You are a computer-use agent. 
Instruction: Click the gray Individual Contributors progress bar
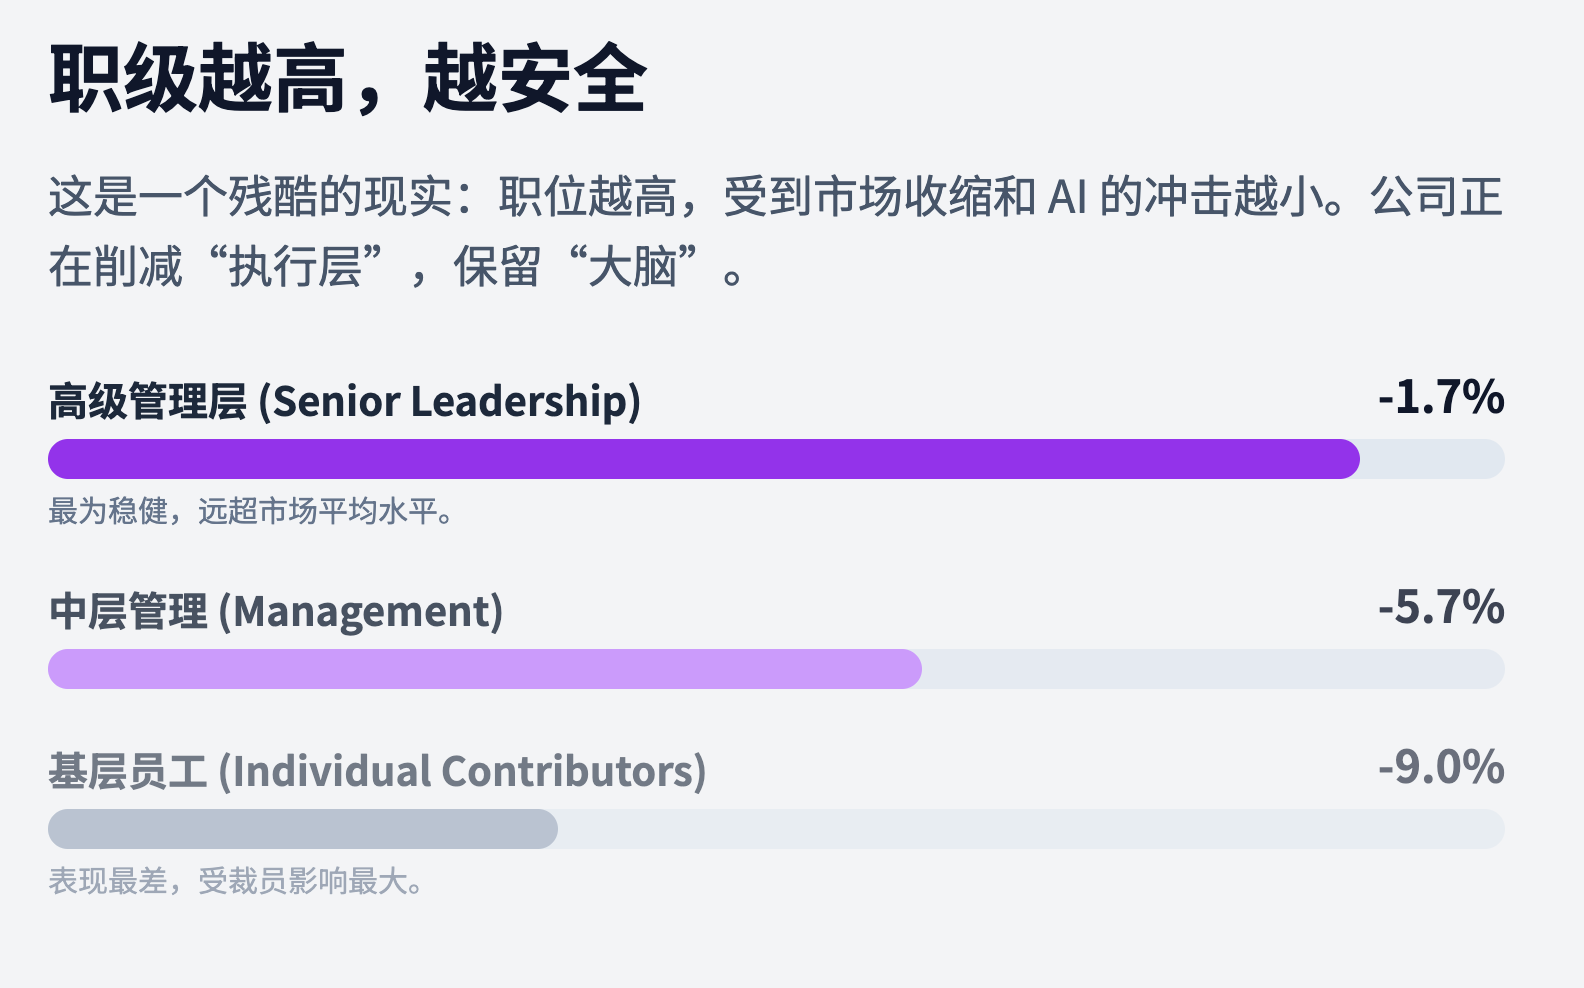302,829
